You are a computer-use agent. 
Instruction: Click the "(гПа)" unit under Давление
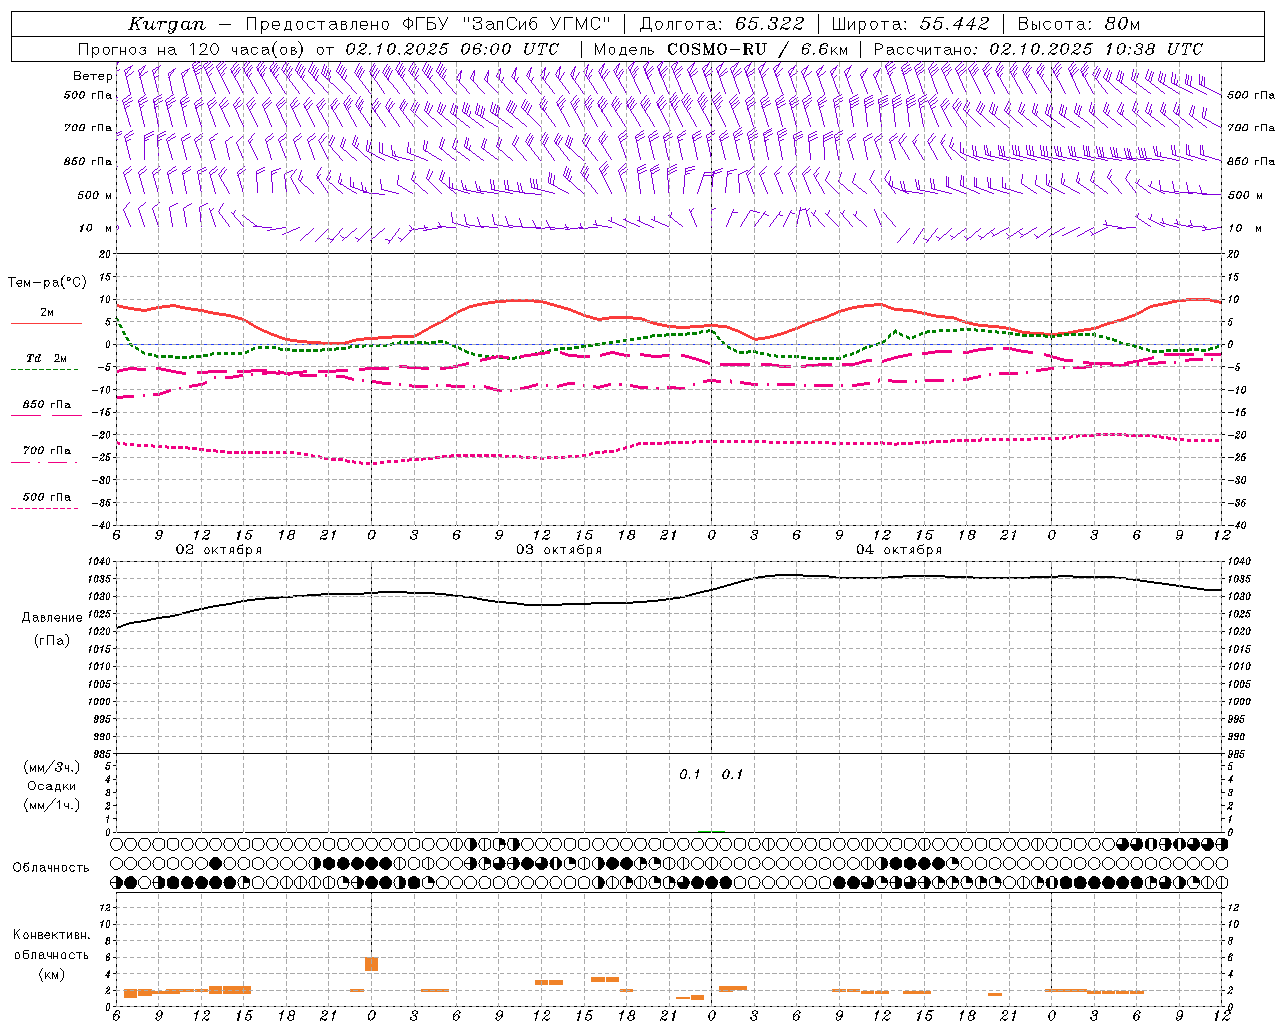[51, 640]
